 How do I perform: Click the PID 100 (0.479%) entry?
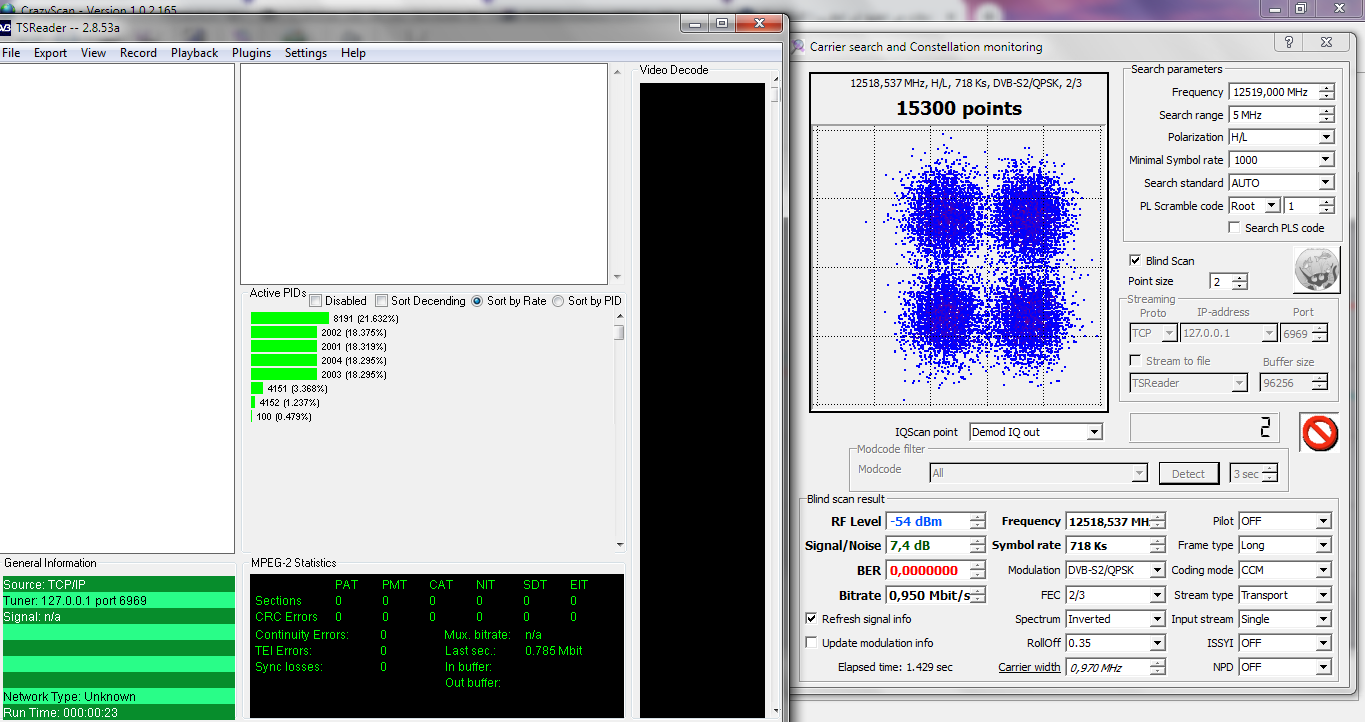coord(283,416)
